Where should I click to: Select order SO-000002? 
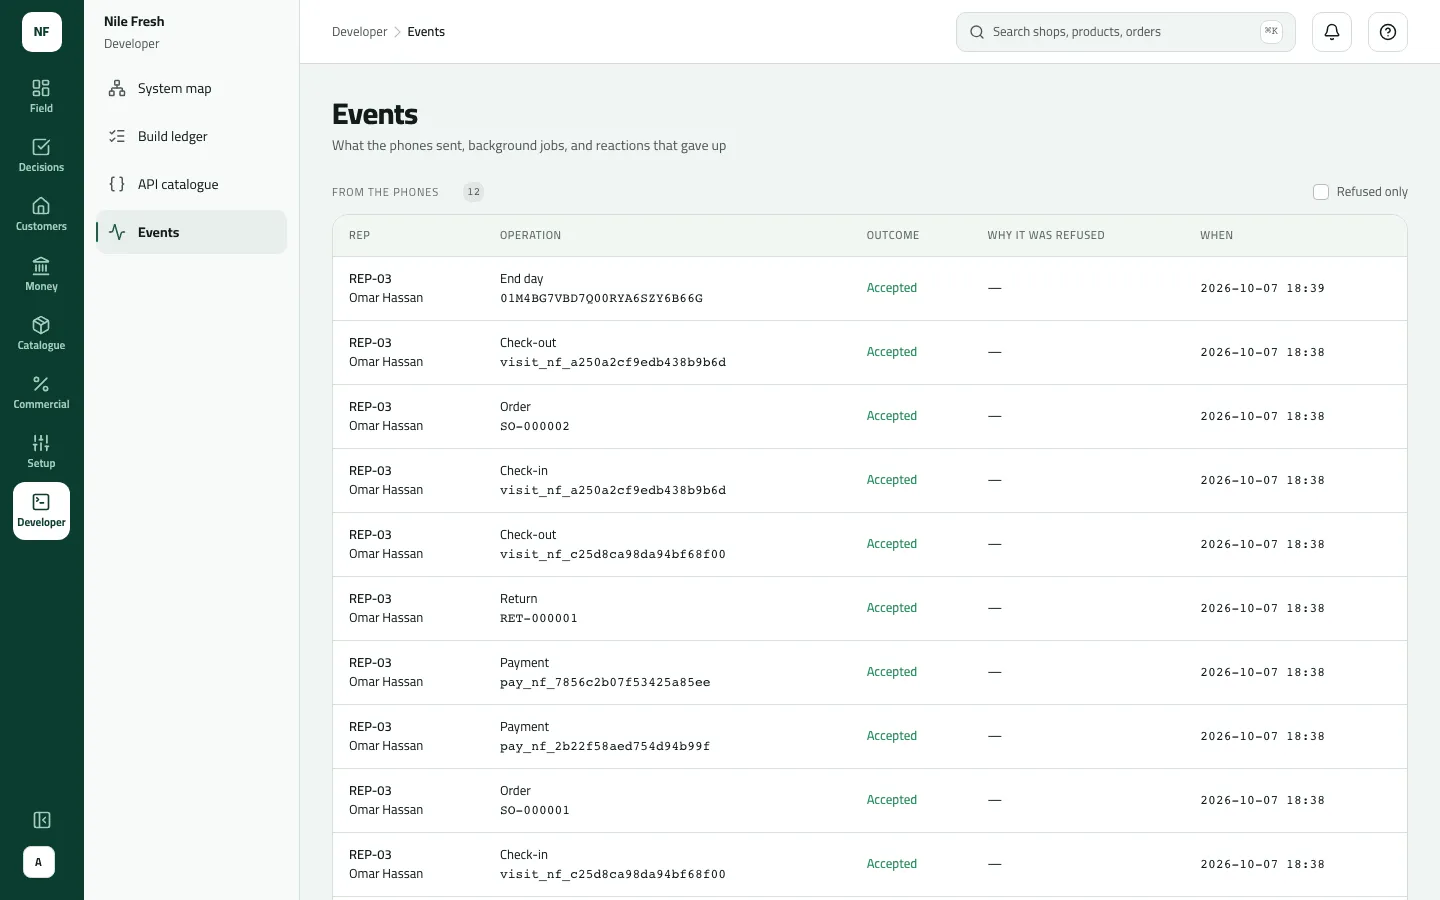535,426
